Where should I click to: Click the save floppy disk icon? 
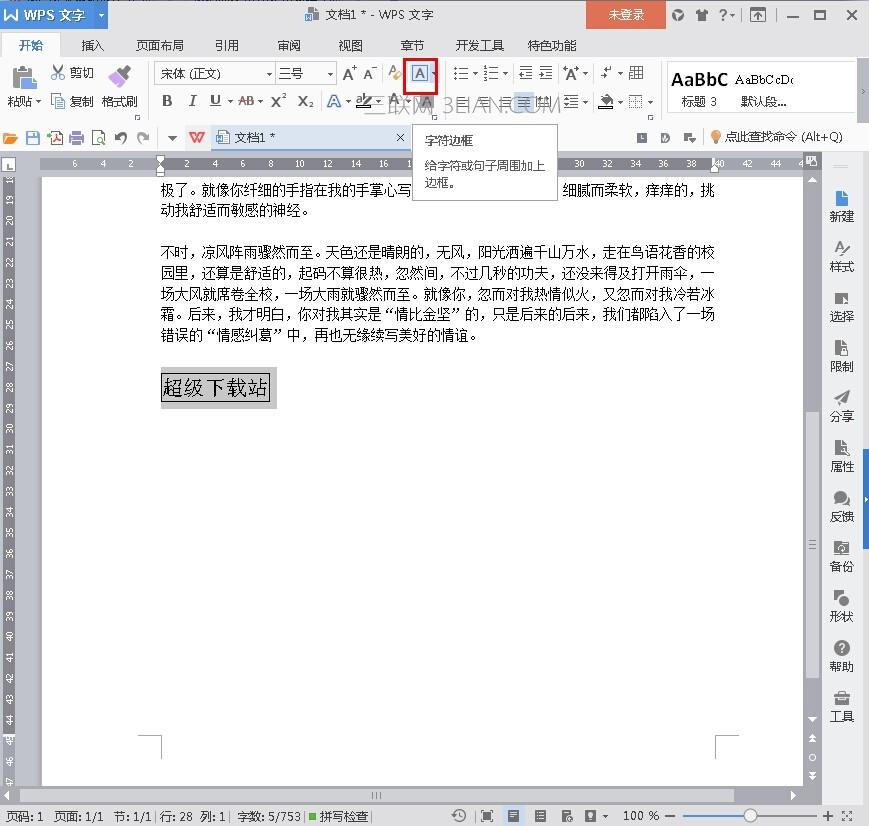point(33,138)
